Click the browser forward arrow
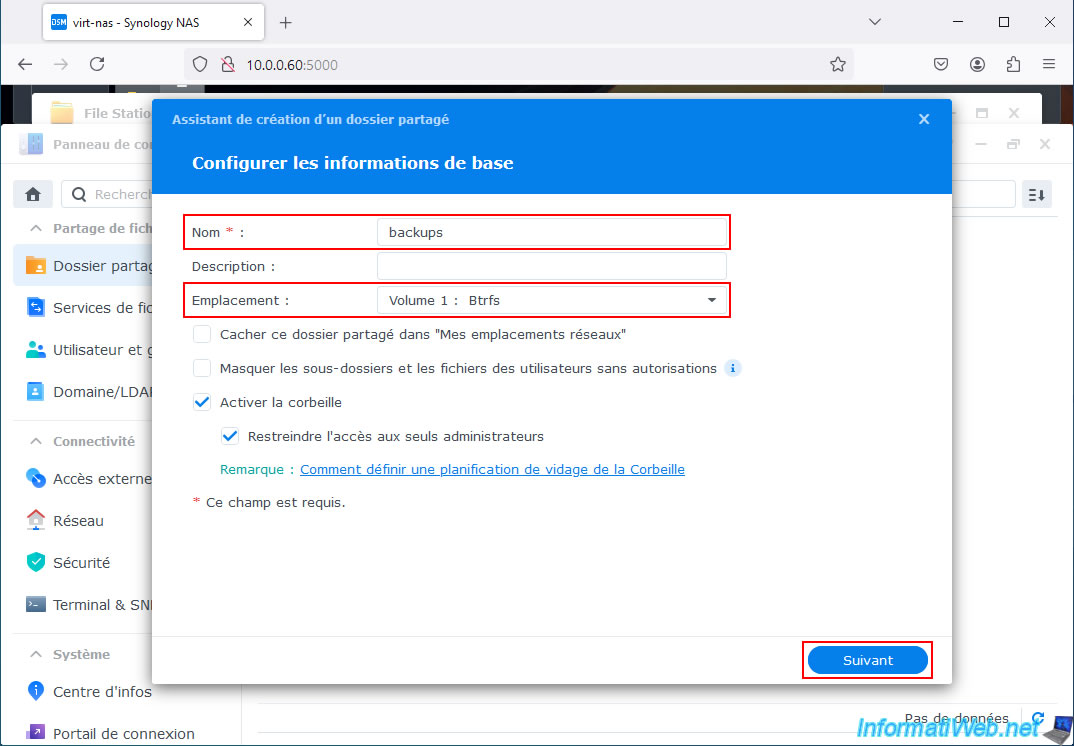The width and height of the screenshot is (1074, 746). click(61, 64)
